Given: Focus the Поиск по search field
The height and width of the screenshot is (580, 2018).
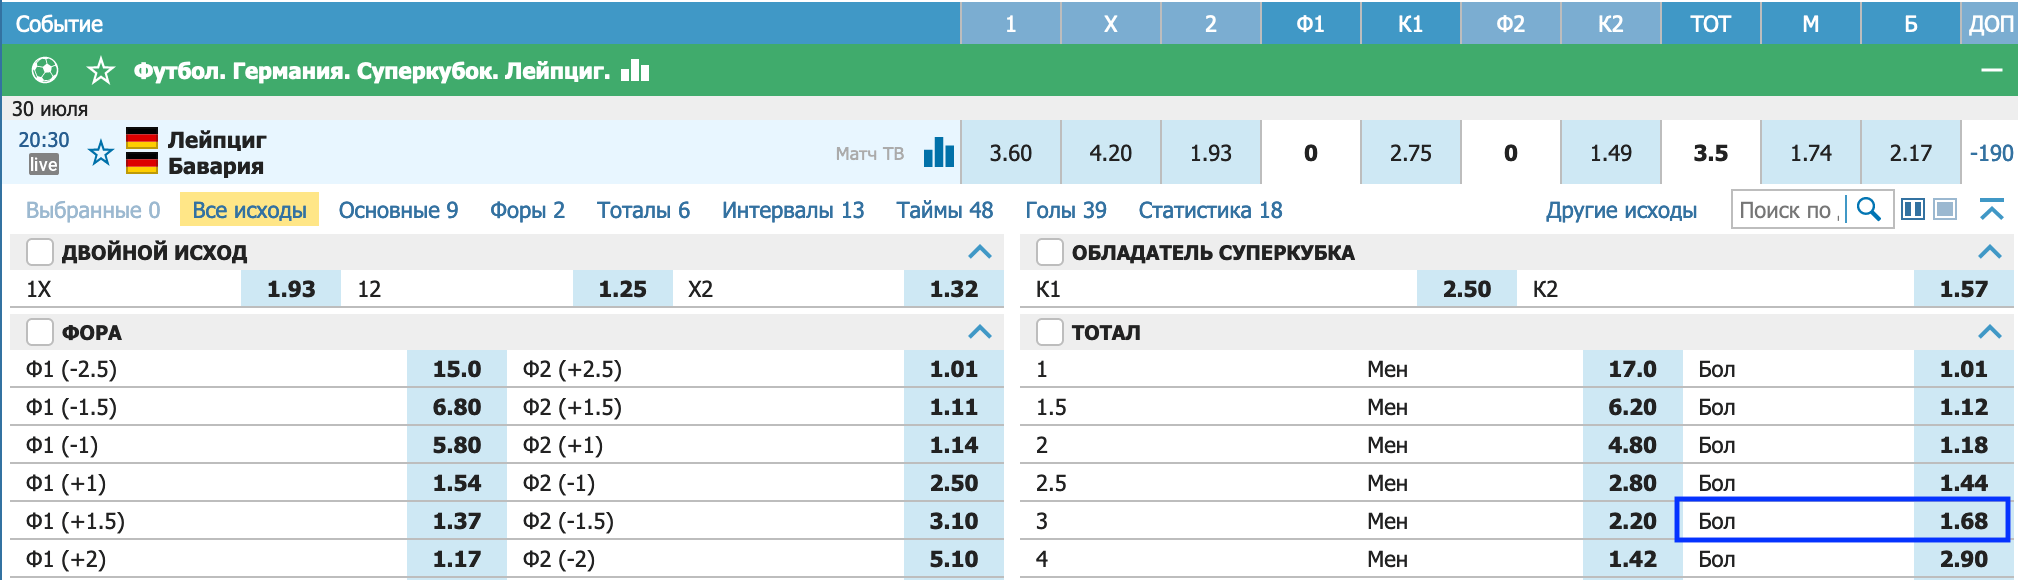Looking at the screenshot, I should point(1789,210).
